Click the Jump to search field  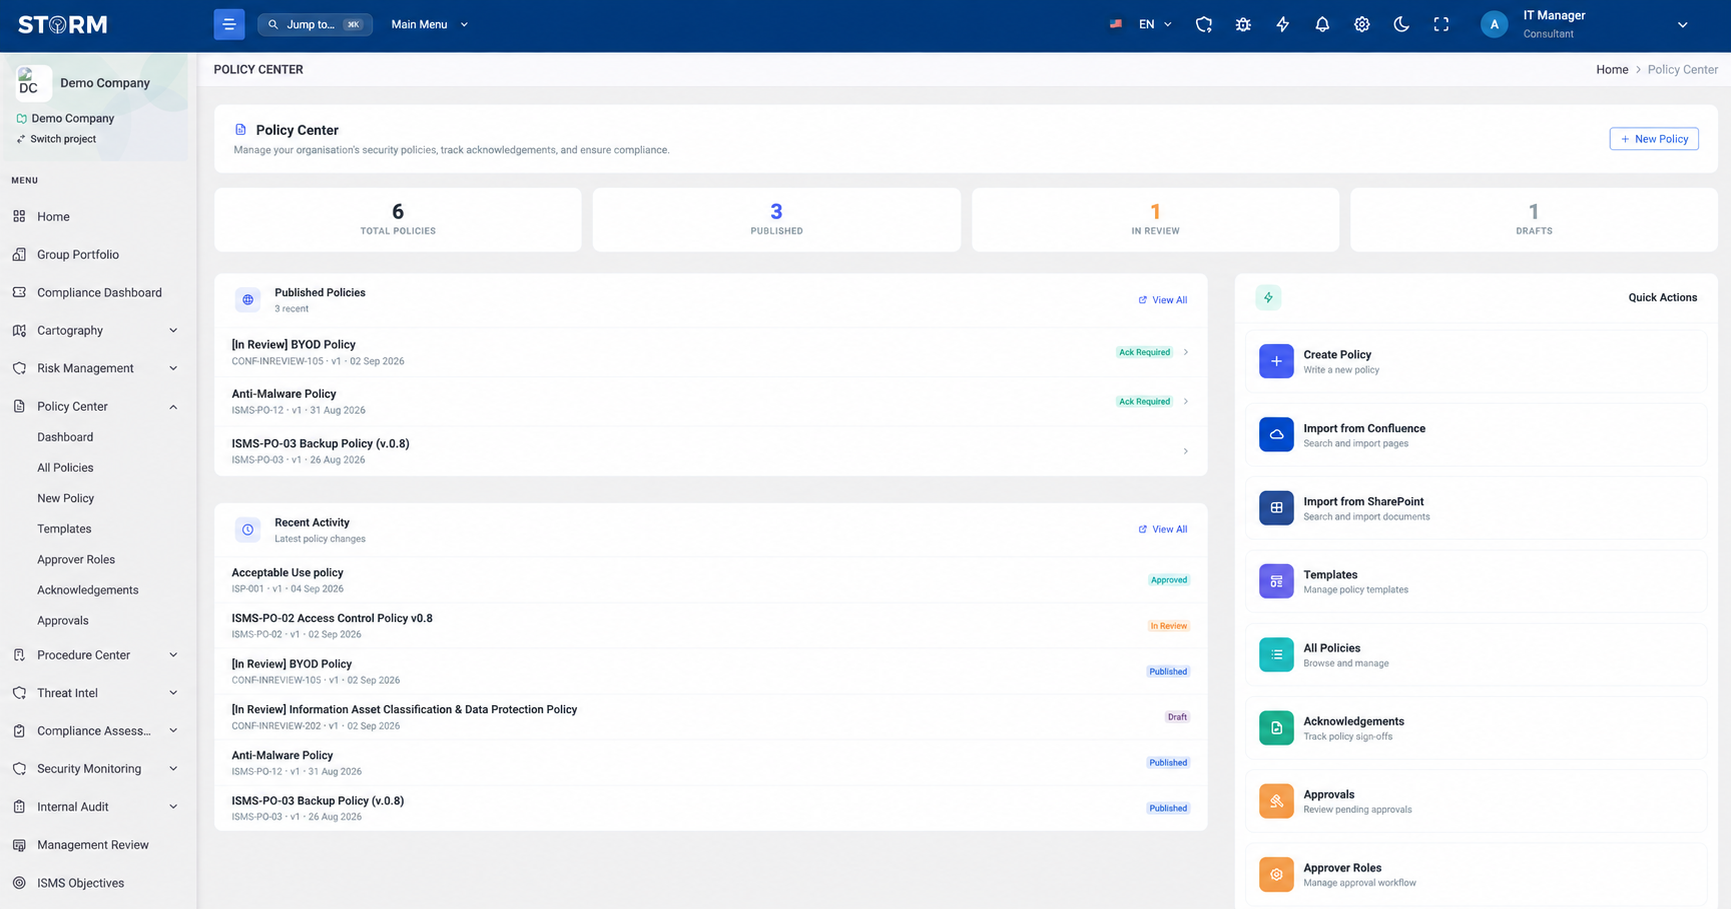(315, 24)
